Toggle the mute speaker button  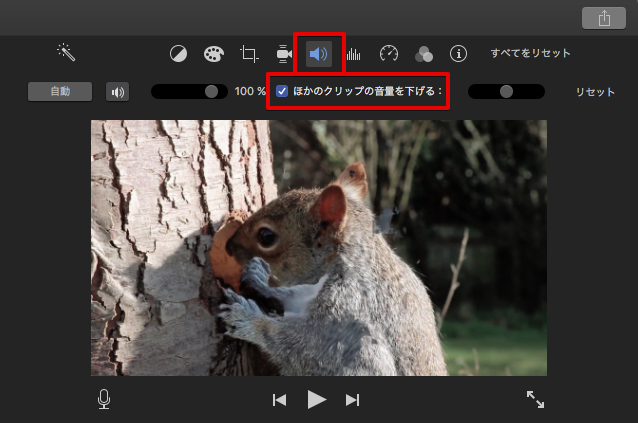point(117,92)
